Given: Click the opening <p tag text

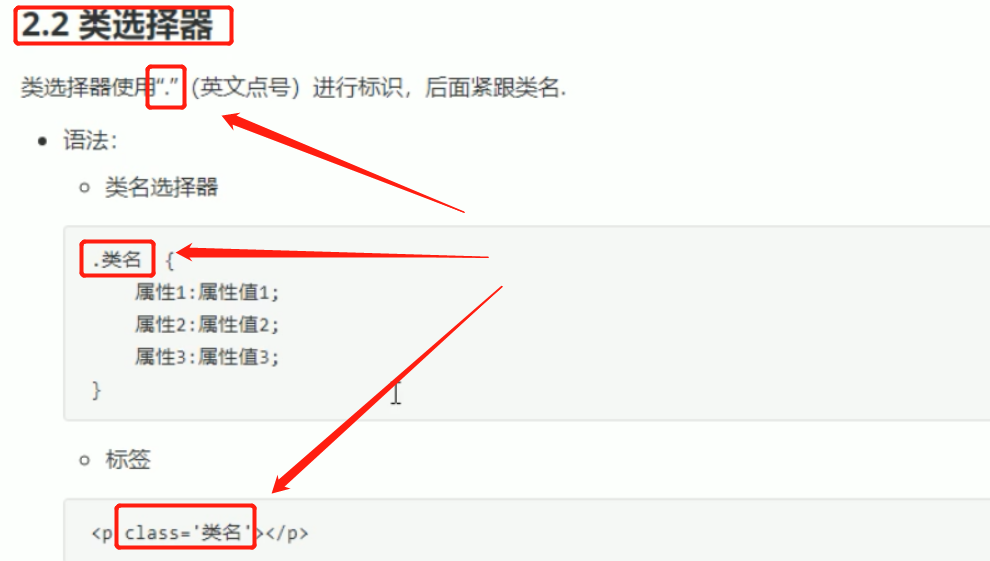Looking at the screenshot, I should (102, 534).
